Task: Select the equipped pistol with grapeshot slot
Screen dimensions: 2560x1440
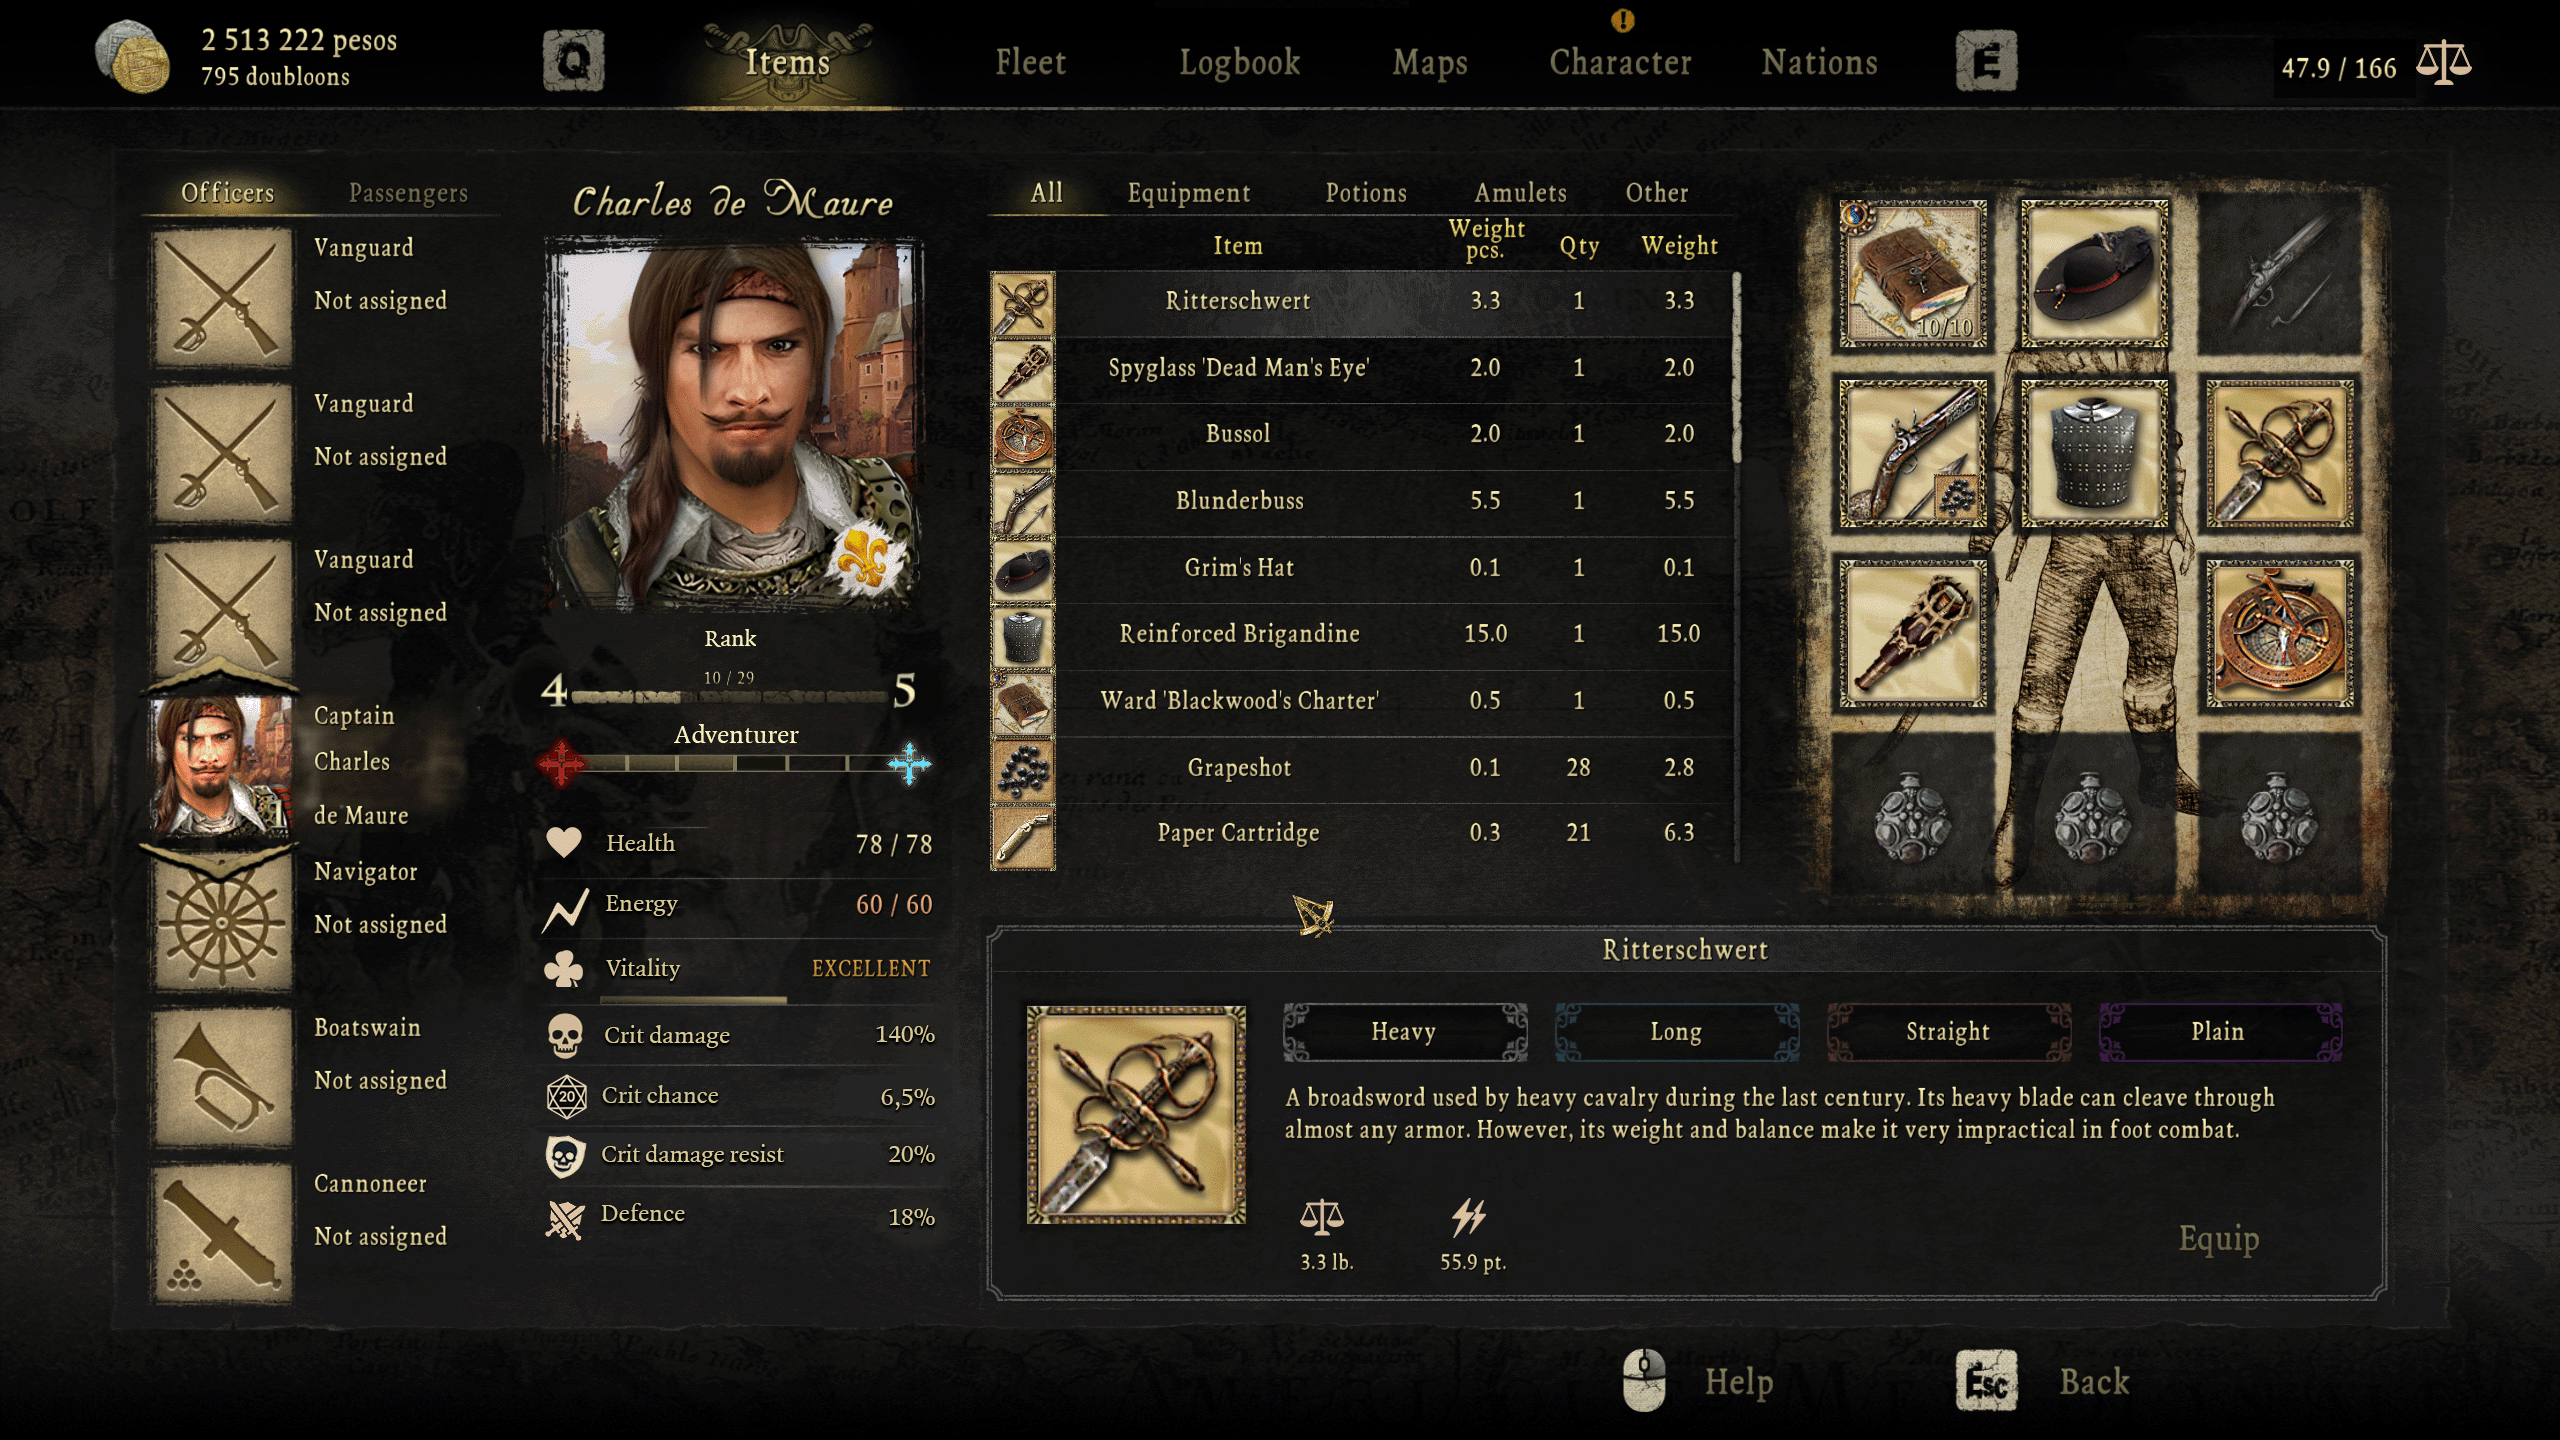Action: click(1912, 453)
